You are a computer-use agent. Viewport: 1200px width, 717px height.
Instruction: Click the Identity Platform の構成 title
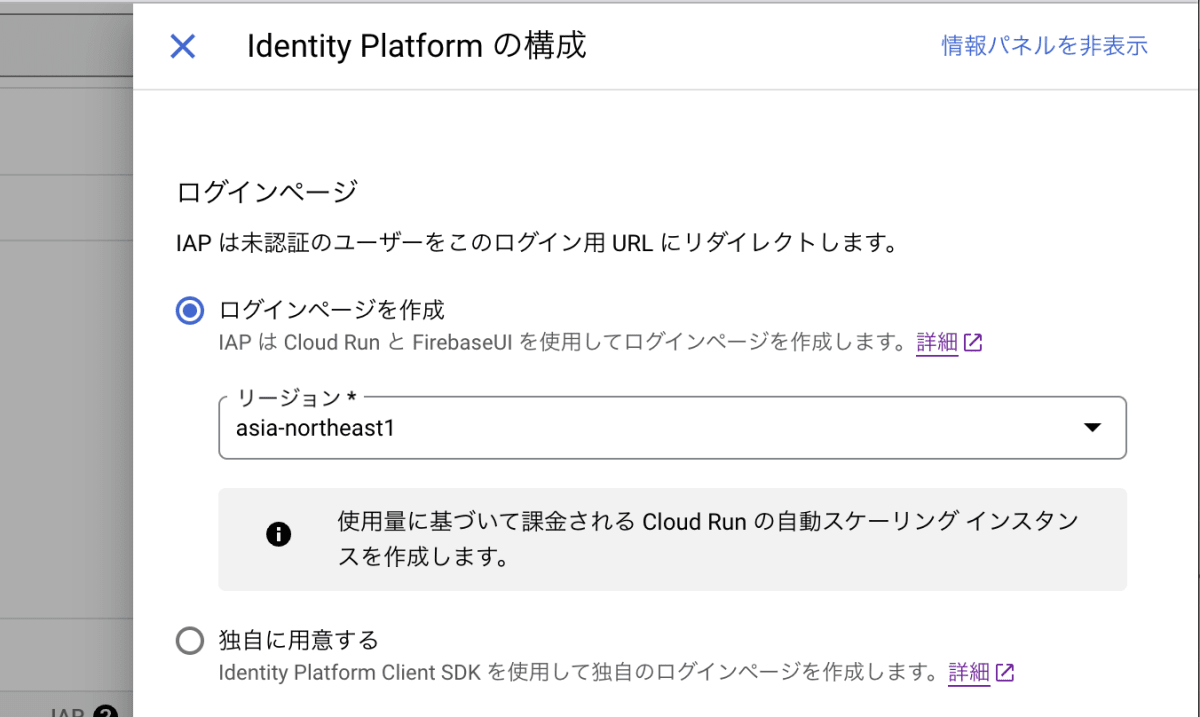coord(416,46)
